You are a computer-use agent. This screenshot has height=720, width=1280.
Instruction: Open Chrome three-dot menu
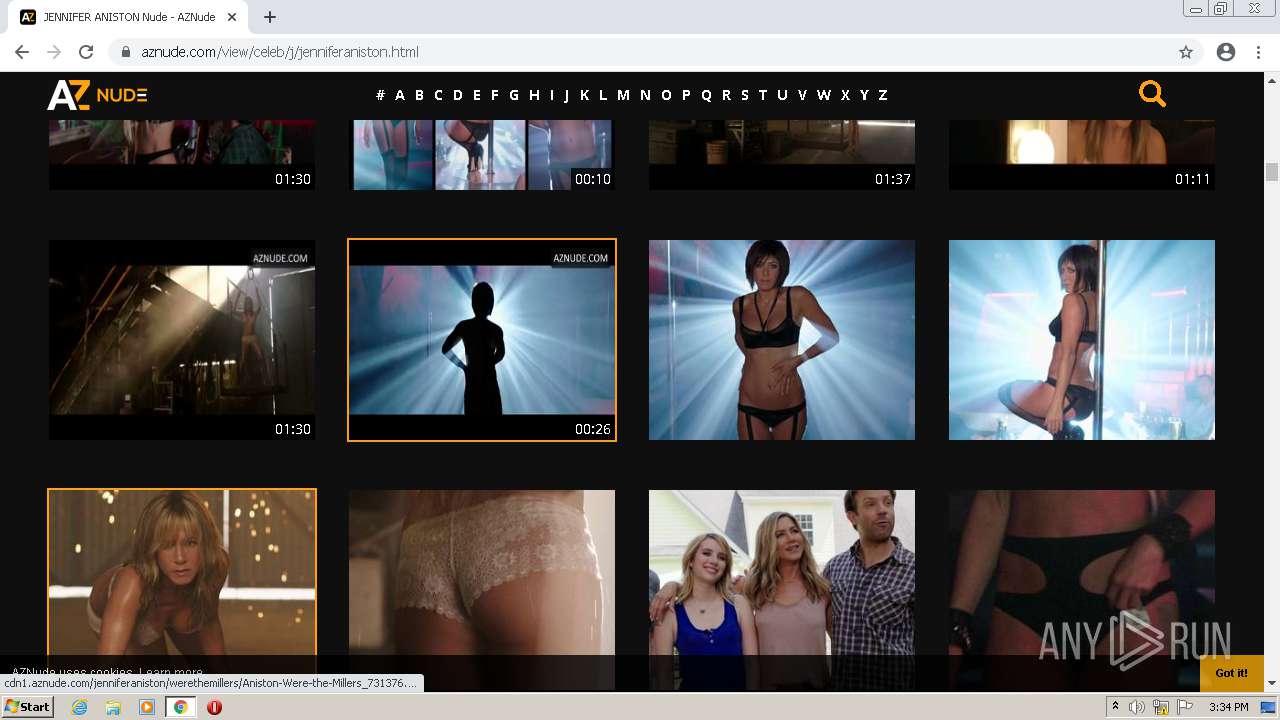(1258, 52)
